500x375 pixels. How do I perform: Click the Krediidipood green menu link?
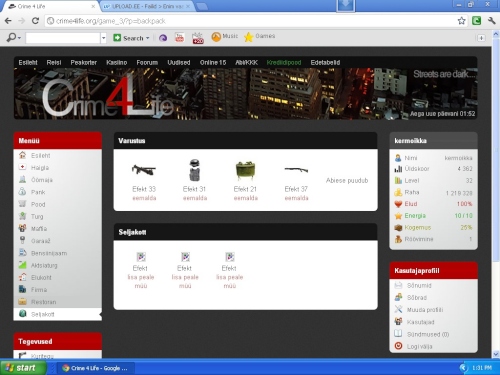click(x=284, y=63)
